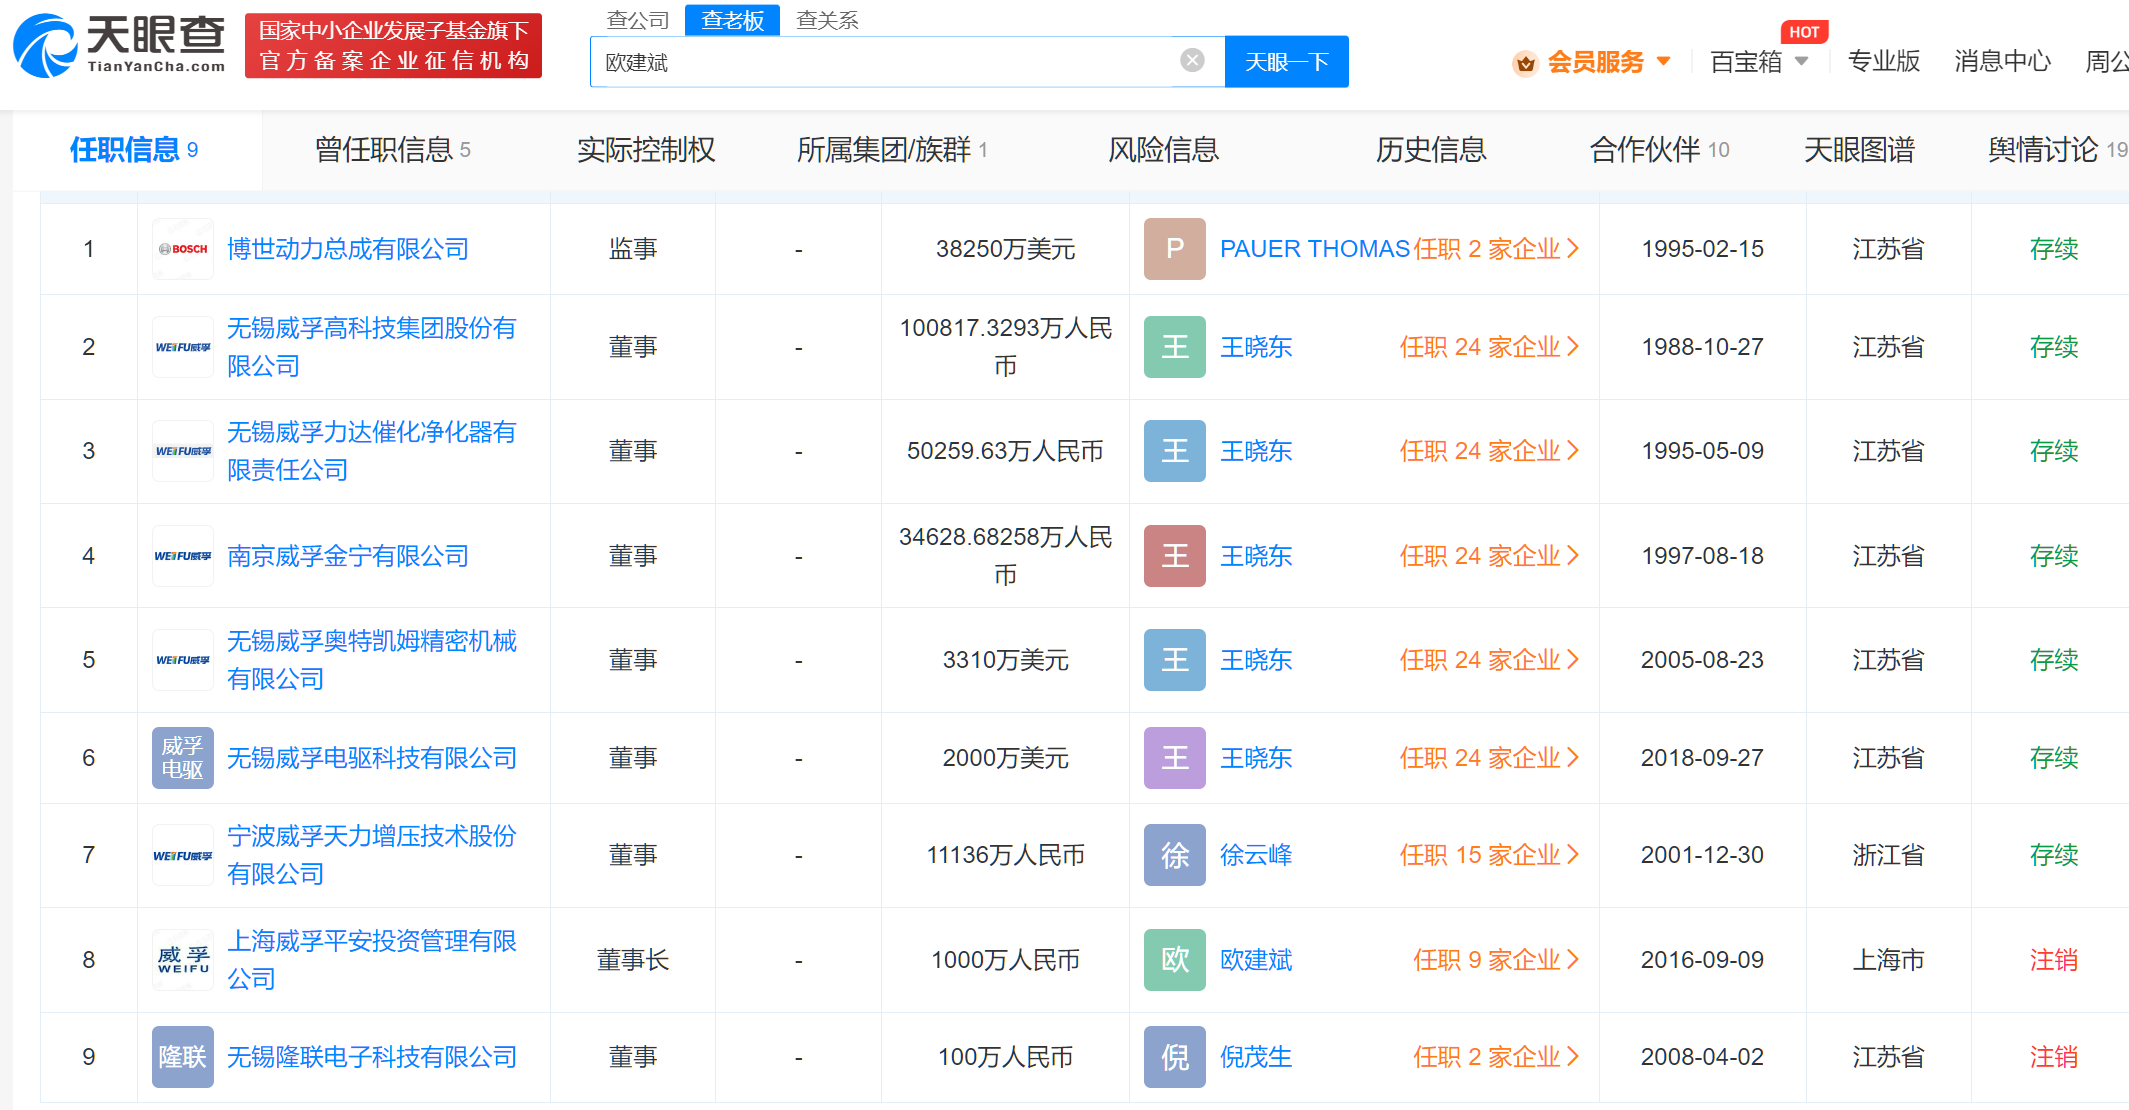Open the 风险信息 tab

coord(1163,150)
